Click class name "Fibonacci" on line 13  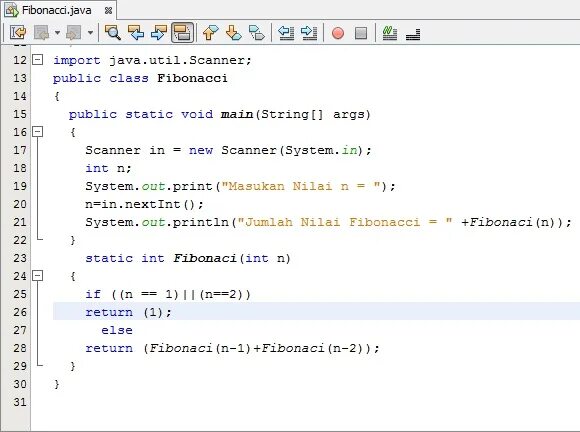pyautogui.click(x=192, y=78)
